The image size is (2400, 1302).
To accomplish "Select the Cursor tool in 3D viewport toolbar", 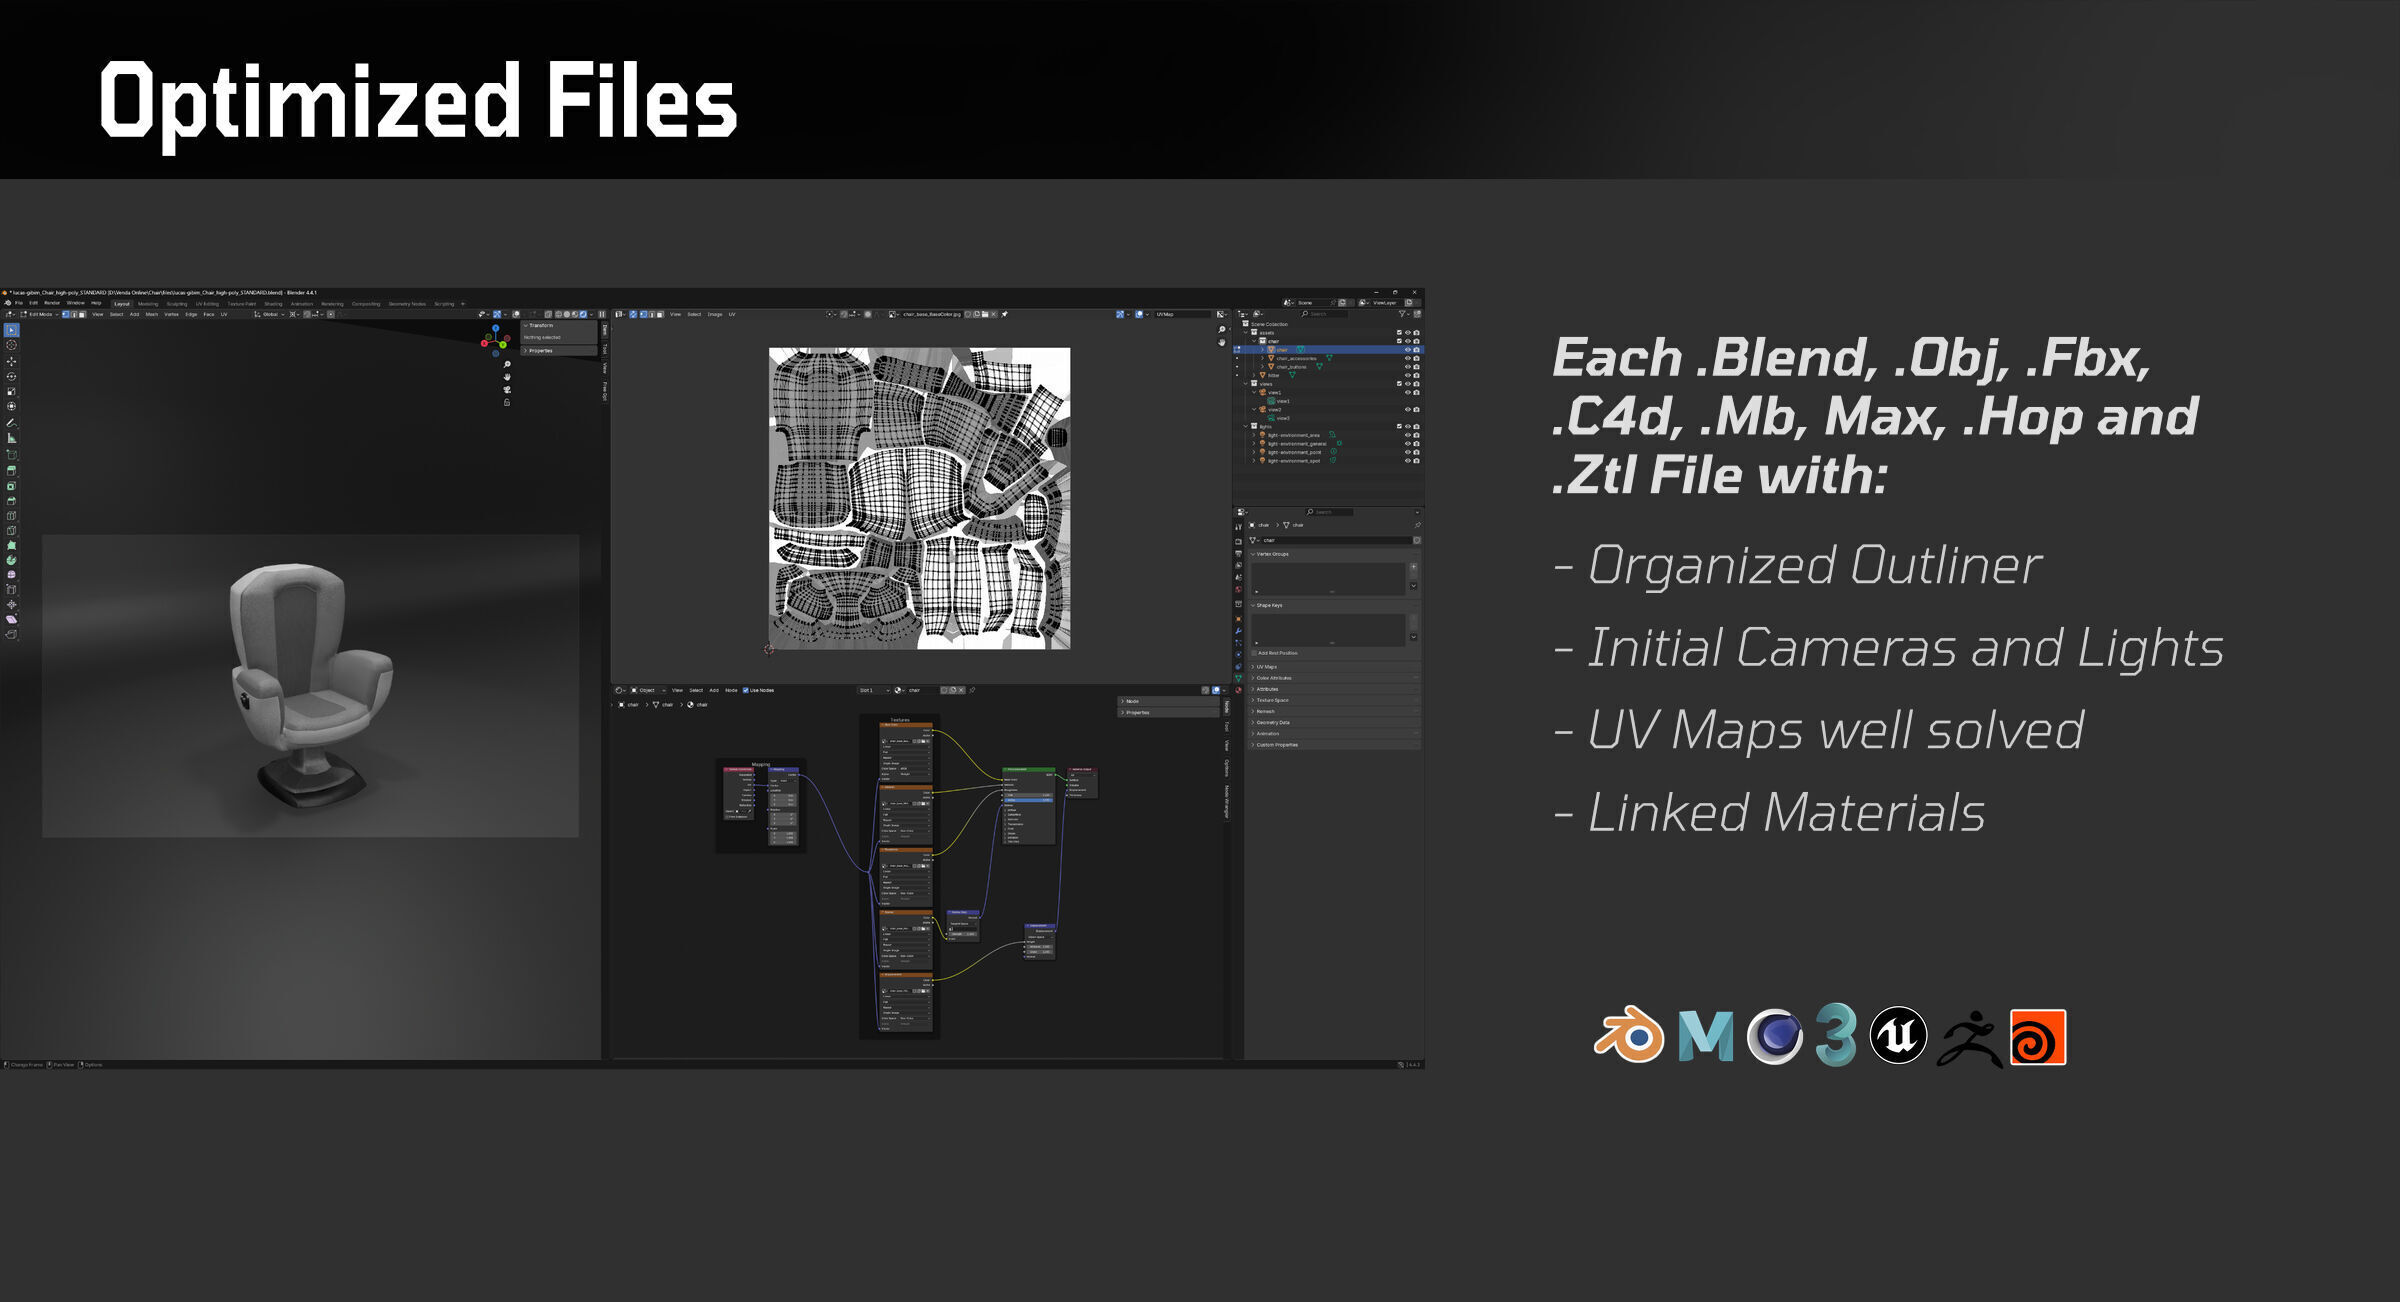I will pyautogui.click(x=11, y=345).
